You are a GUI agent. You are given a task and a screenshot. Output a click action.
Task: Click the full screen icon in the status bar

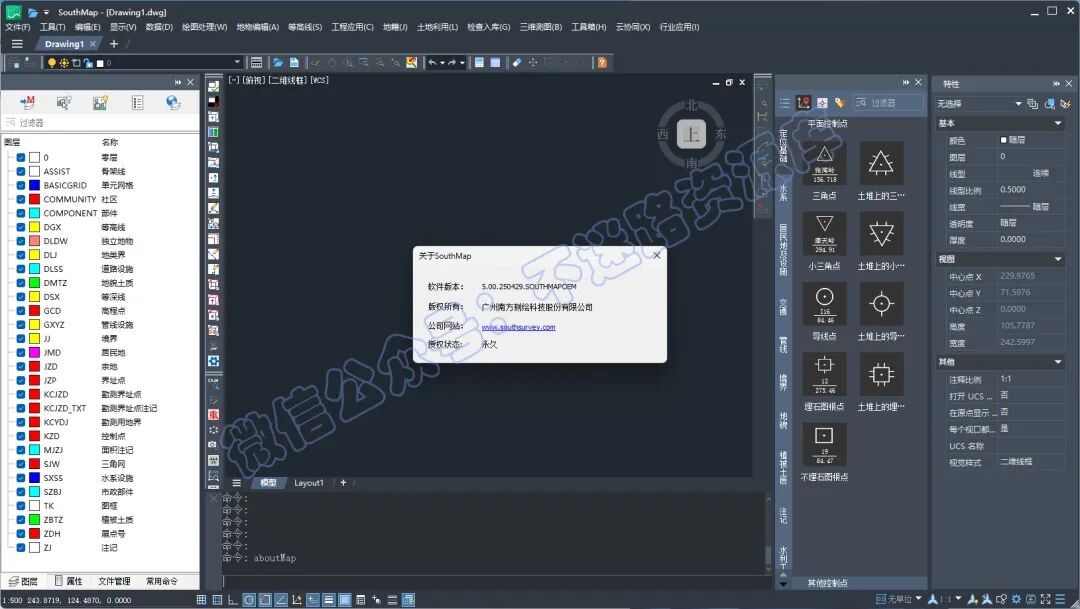tap(1046, 599)
